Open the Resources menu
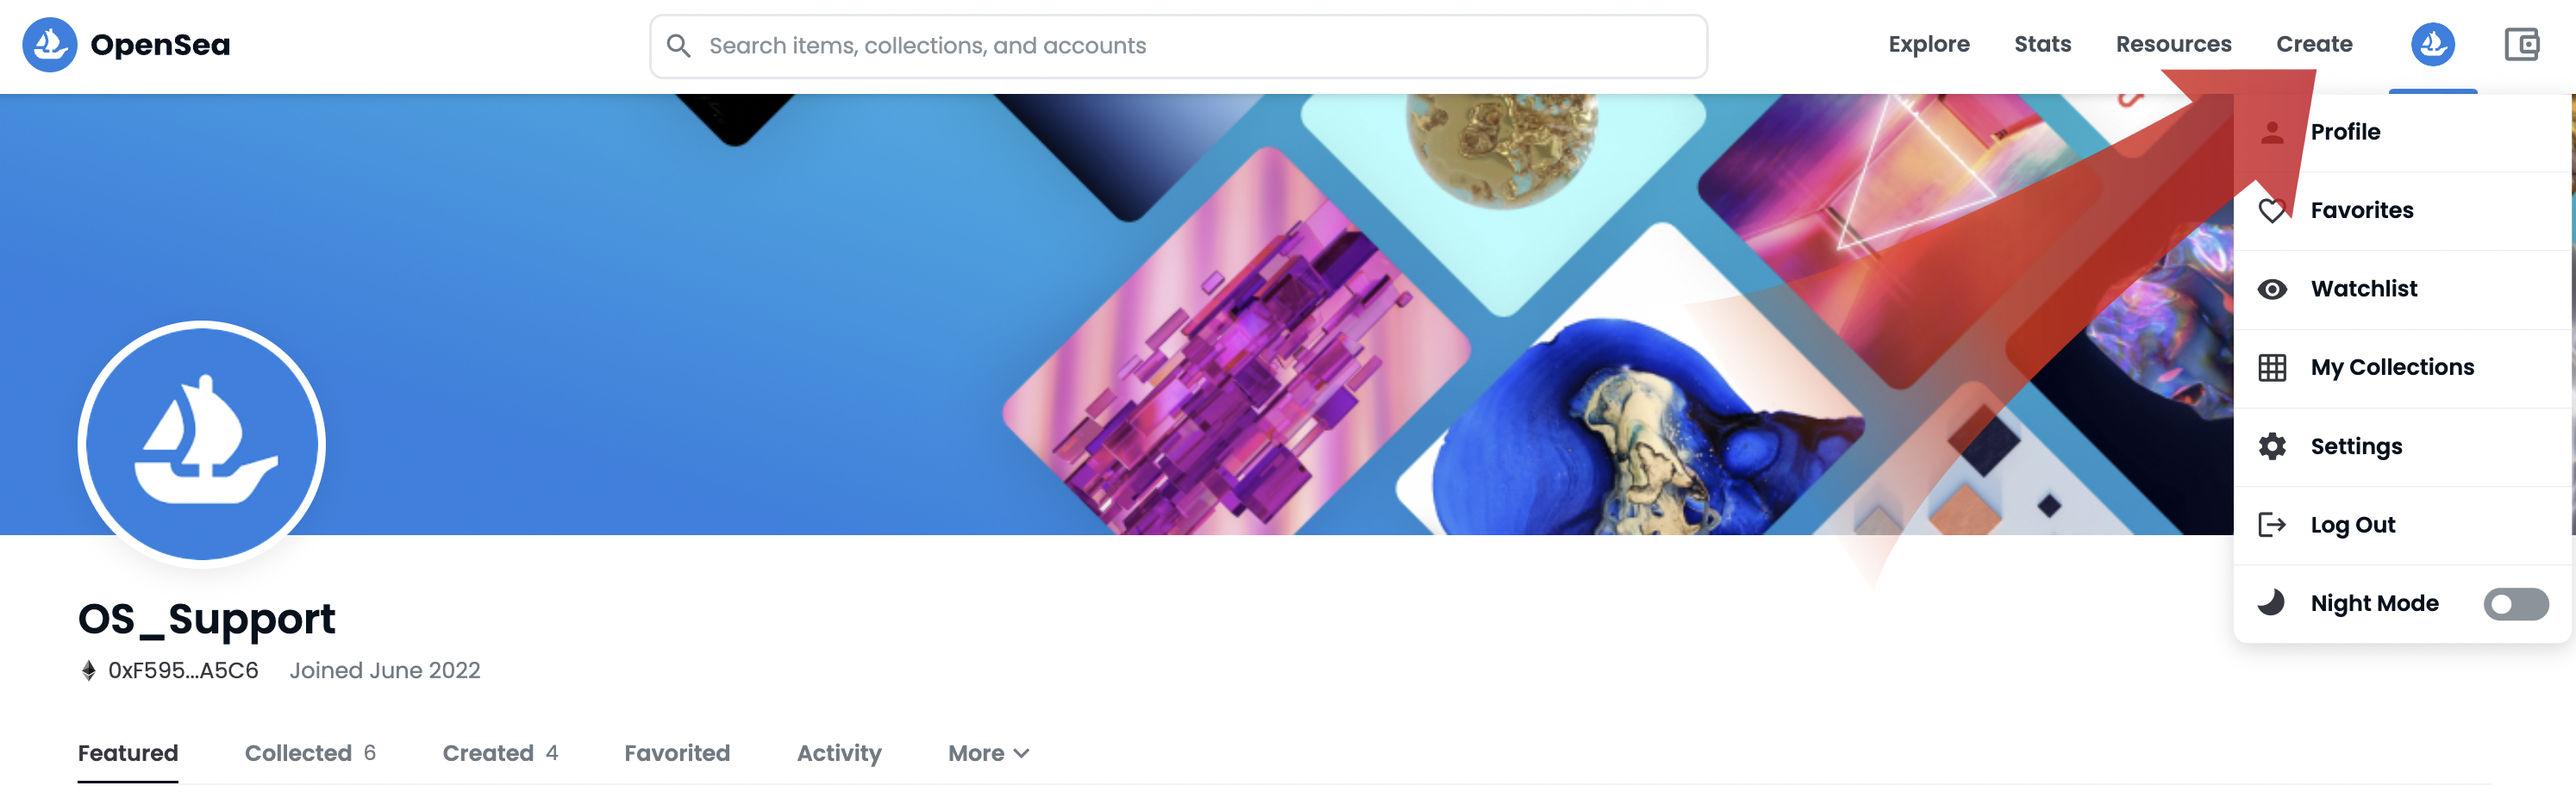 [x=2173, y=44]
